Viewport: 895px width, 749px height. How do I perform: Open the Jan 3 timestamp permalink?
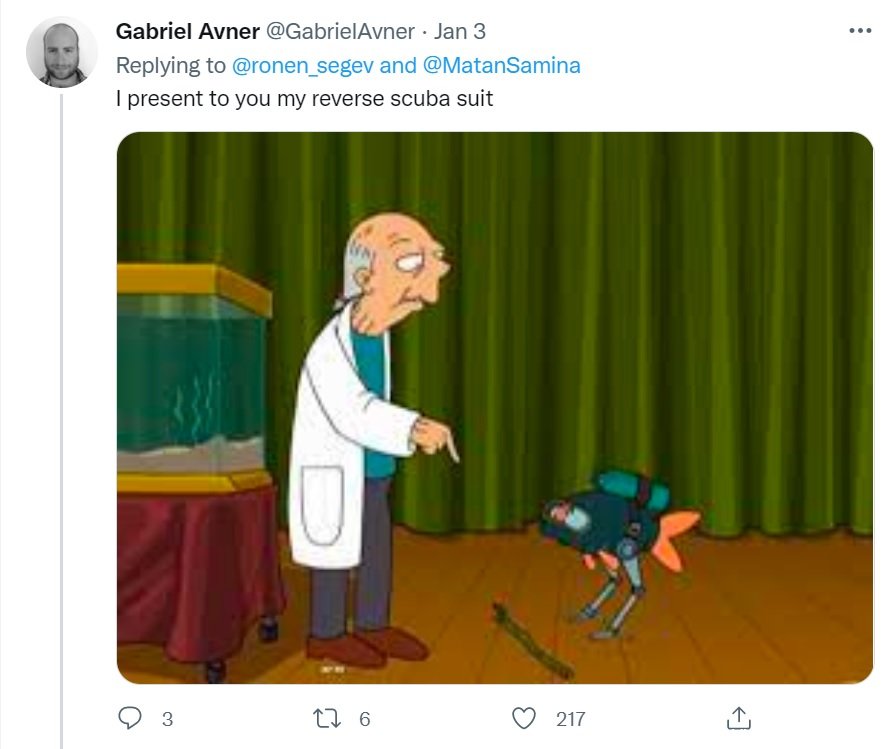tap(459, 31)
